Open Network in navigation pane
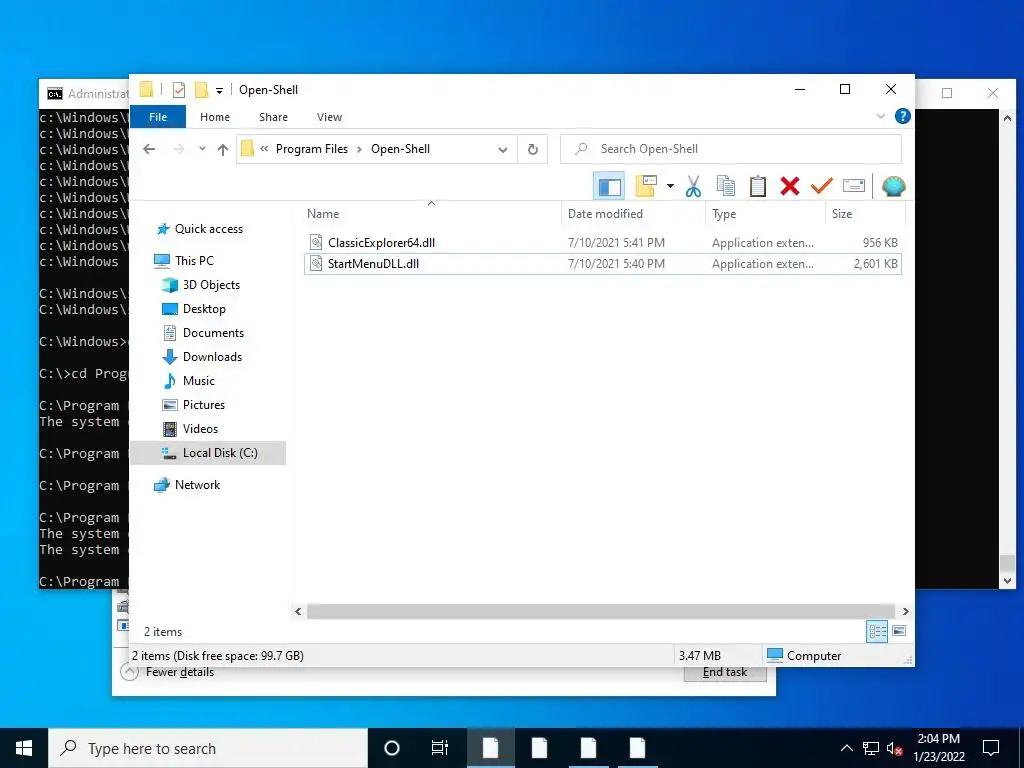Viewport: 1024px width, 768px height. (x=197, y=485)
